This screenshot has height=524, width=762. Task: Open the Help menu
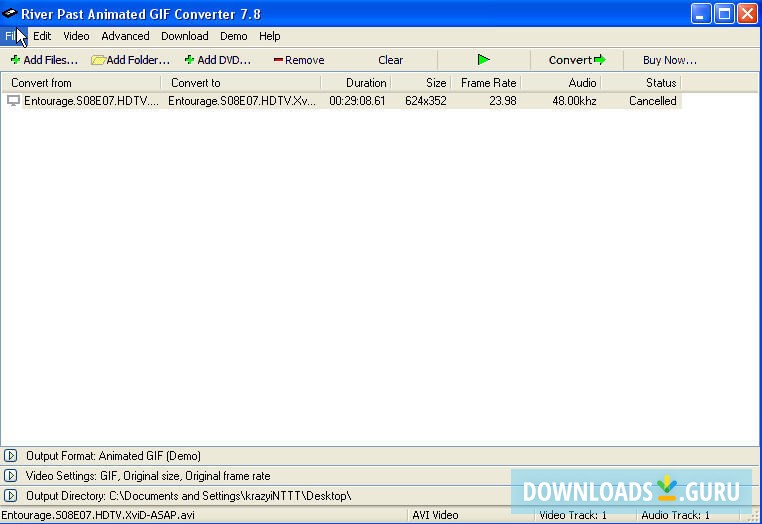tap(270, 36)
